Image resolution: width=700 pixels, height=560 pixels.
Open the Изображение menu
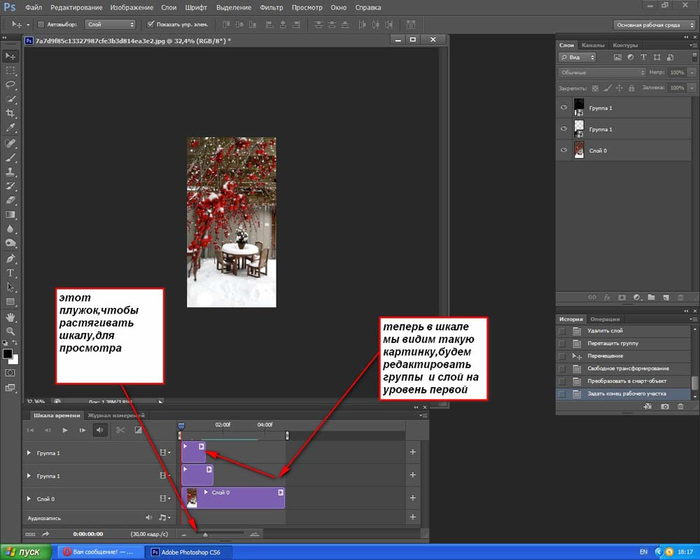tap(131, 8)
